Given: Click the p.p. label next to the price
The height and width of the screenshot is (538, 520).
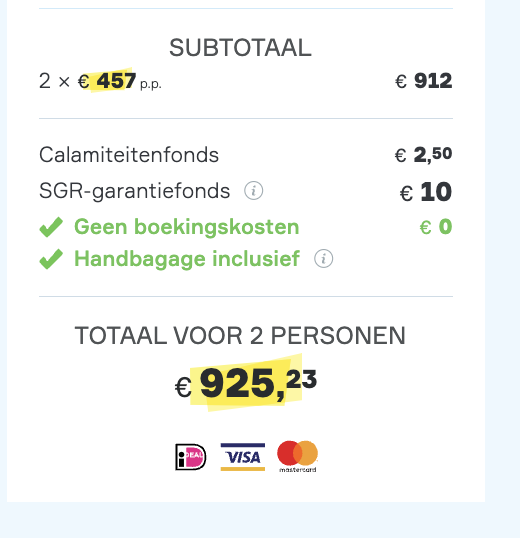Looking at the screenshot, I should 151,84.
